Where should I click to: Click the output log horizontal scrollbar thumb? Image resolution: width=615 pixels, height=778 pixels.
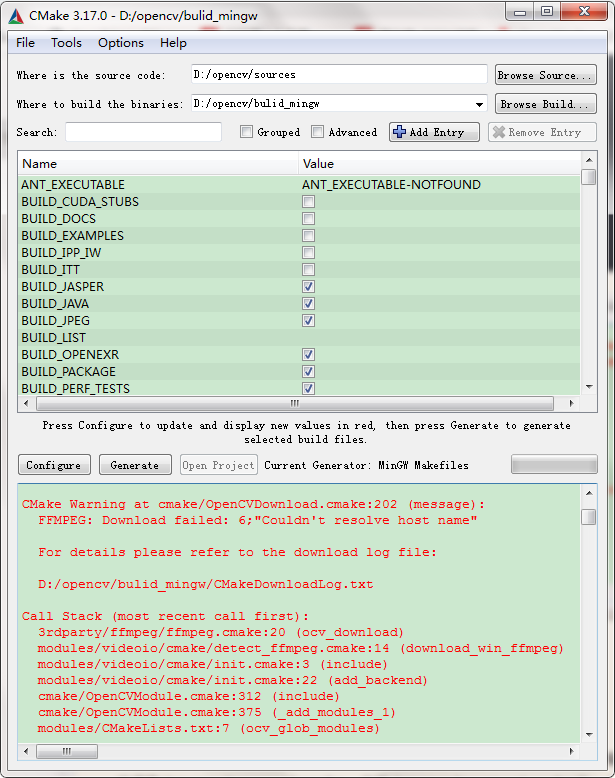pyautogui.click(x=67, y=751)
